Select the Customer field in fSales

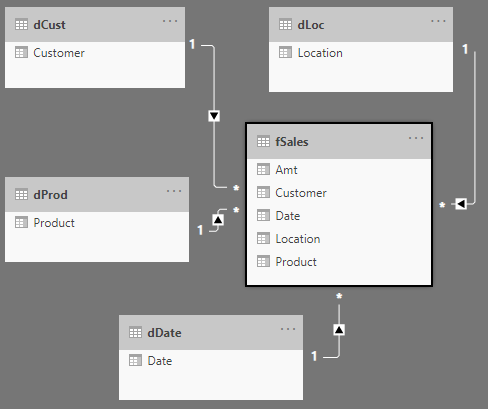pos(339,193)
